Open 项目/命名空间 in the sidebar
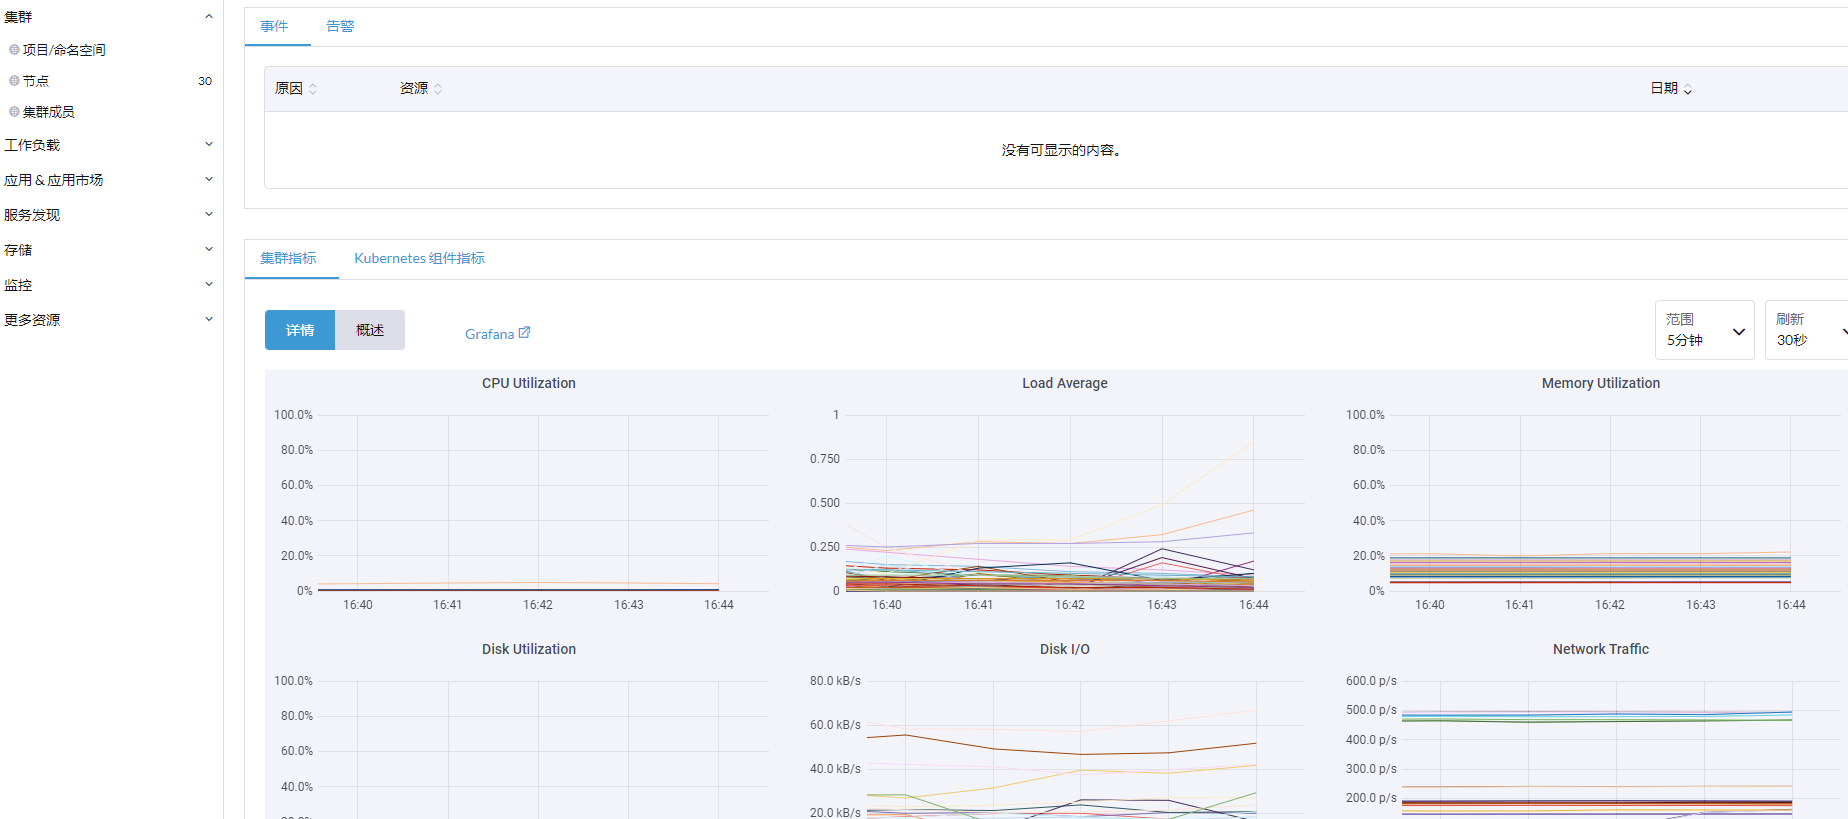 point(64,49)
